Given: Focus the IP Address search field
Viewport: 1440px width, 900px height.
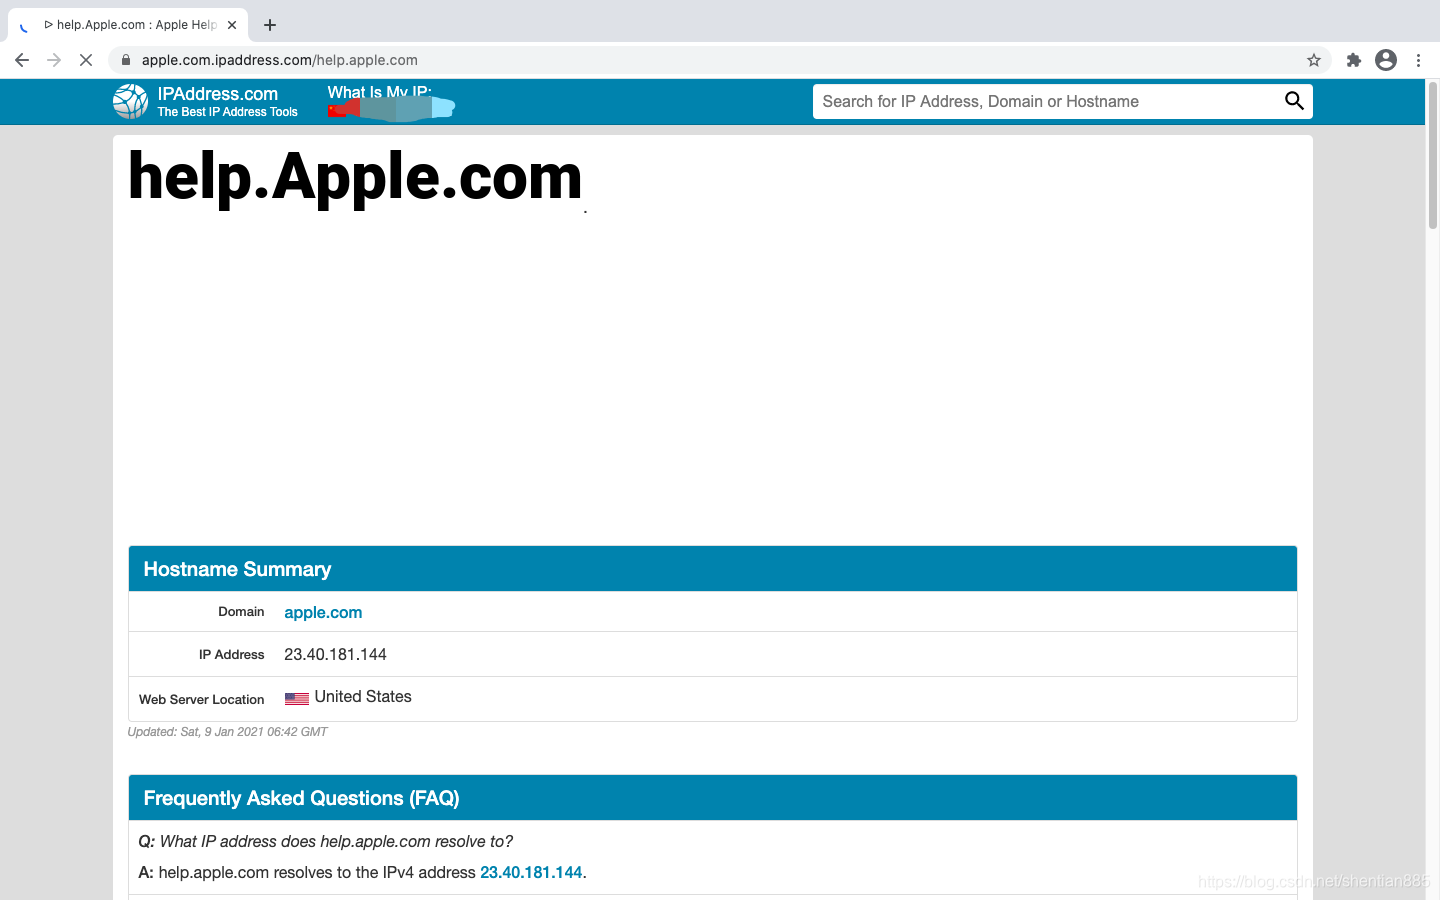Looking at the screenshot, I should coord(1046,101).
